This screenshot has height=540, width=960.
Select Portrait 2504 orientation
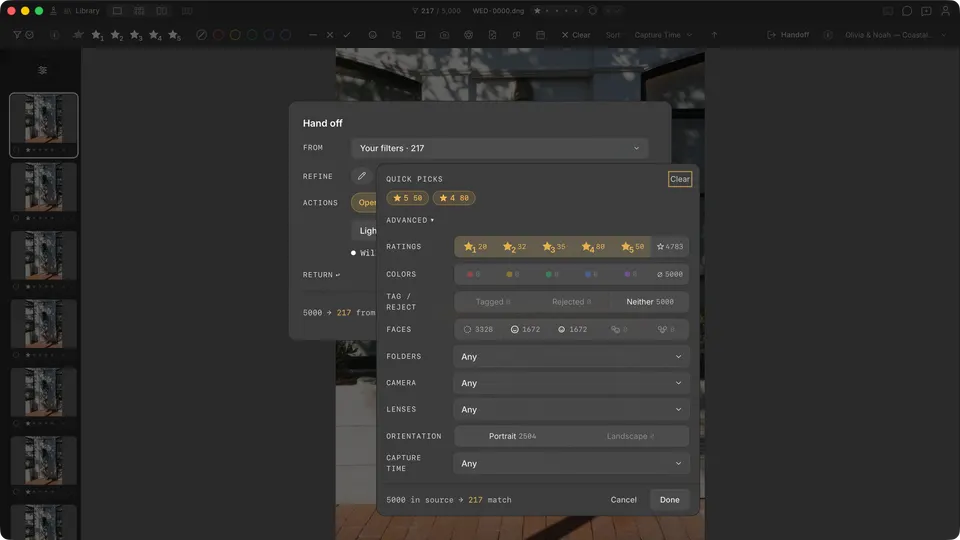(x=512, y=436)
